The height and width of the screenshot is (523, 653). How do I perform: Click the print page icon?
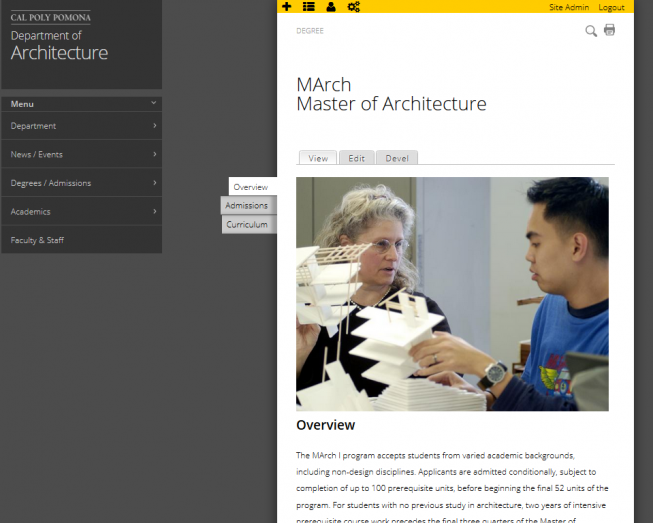click(609, 30)
